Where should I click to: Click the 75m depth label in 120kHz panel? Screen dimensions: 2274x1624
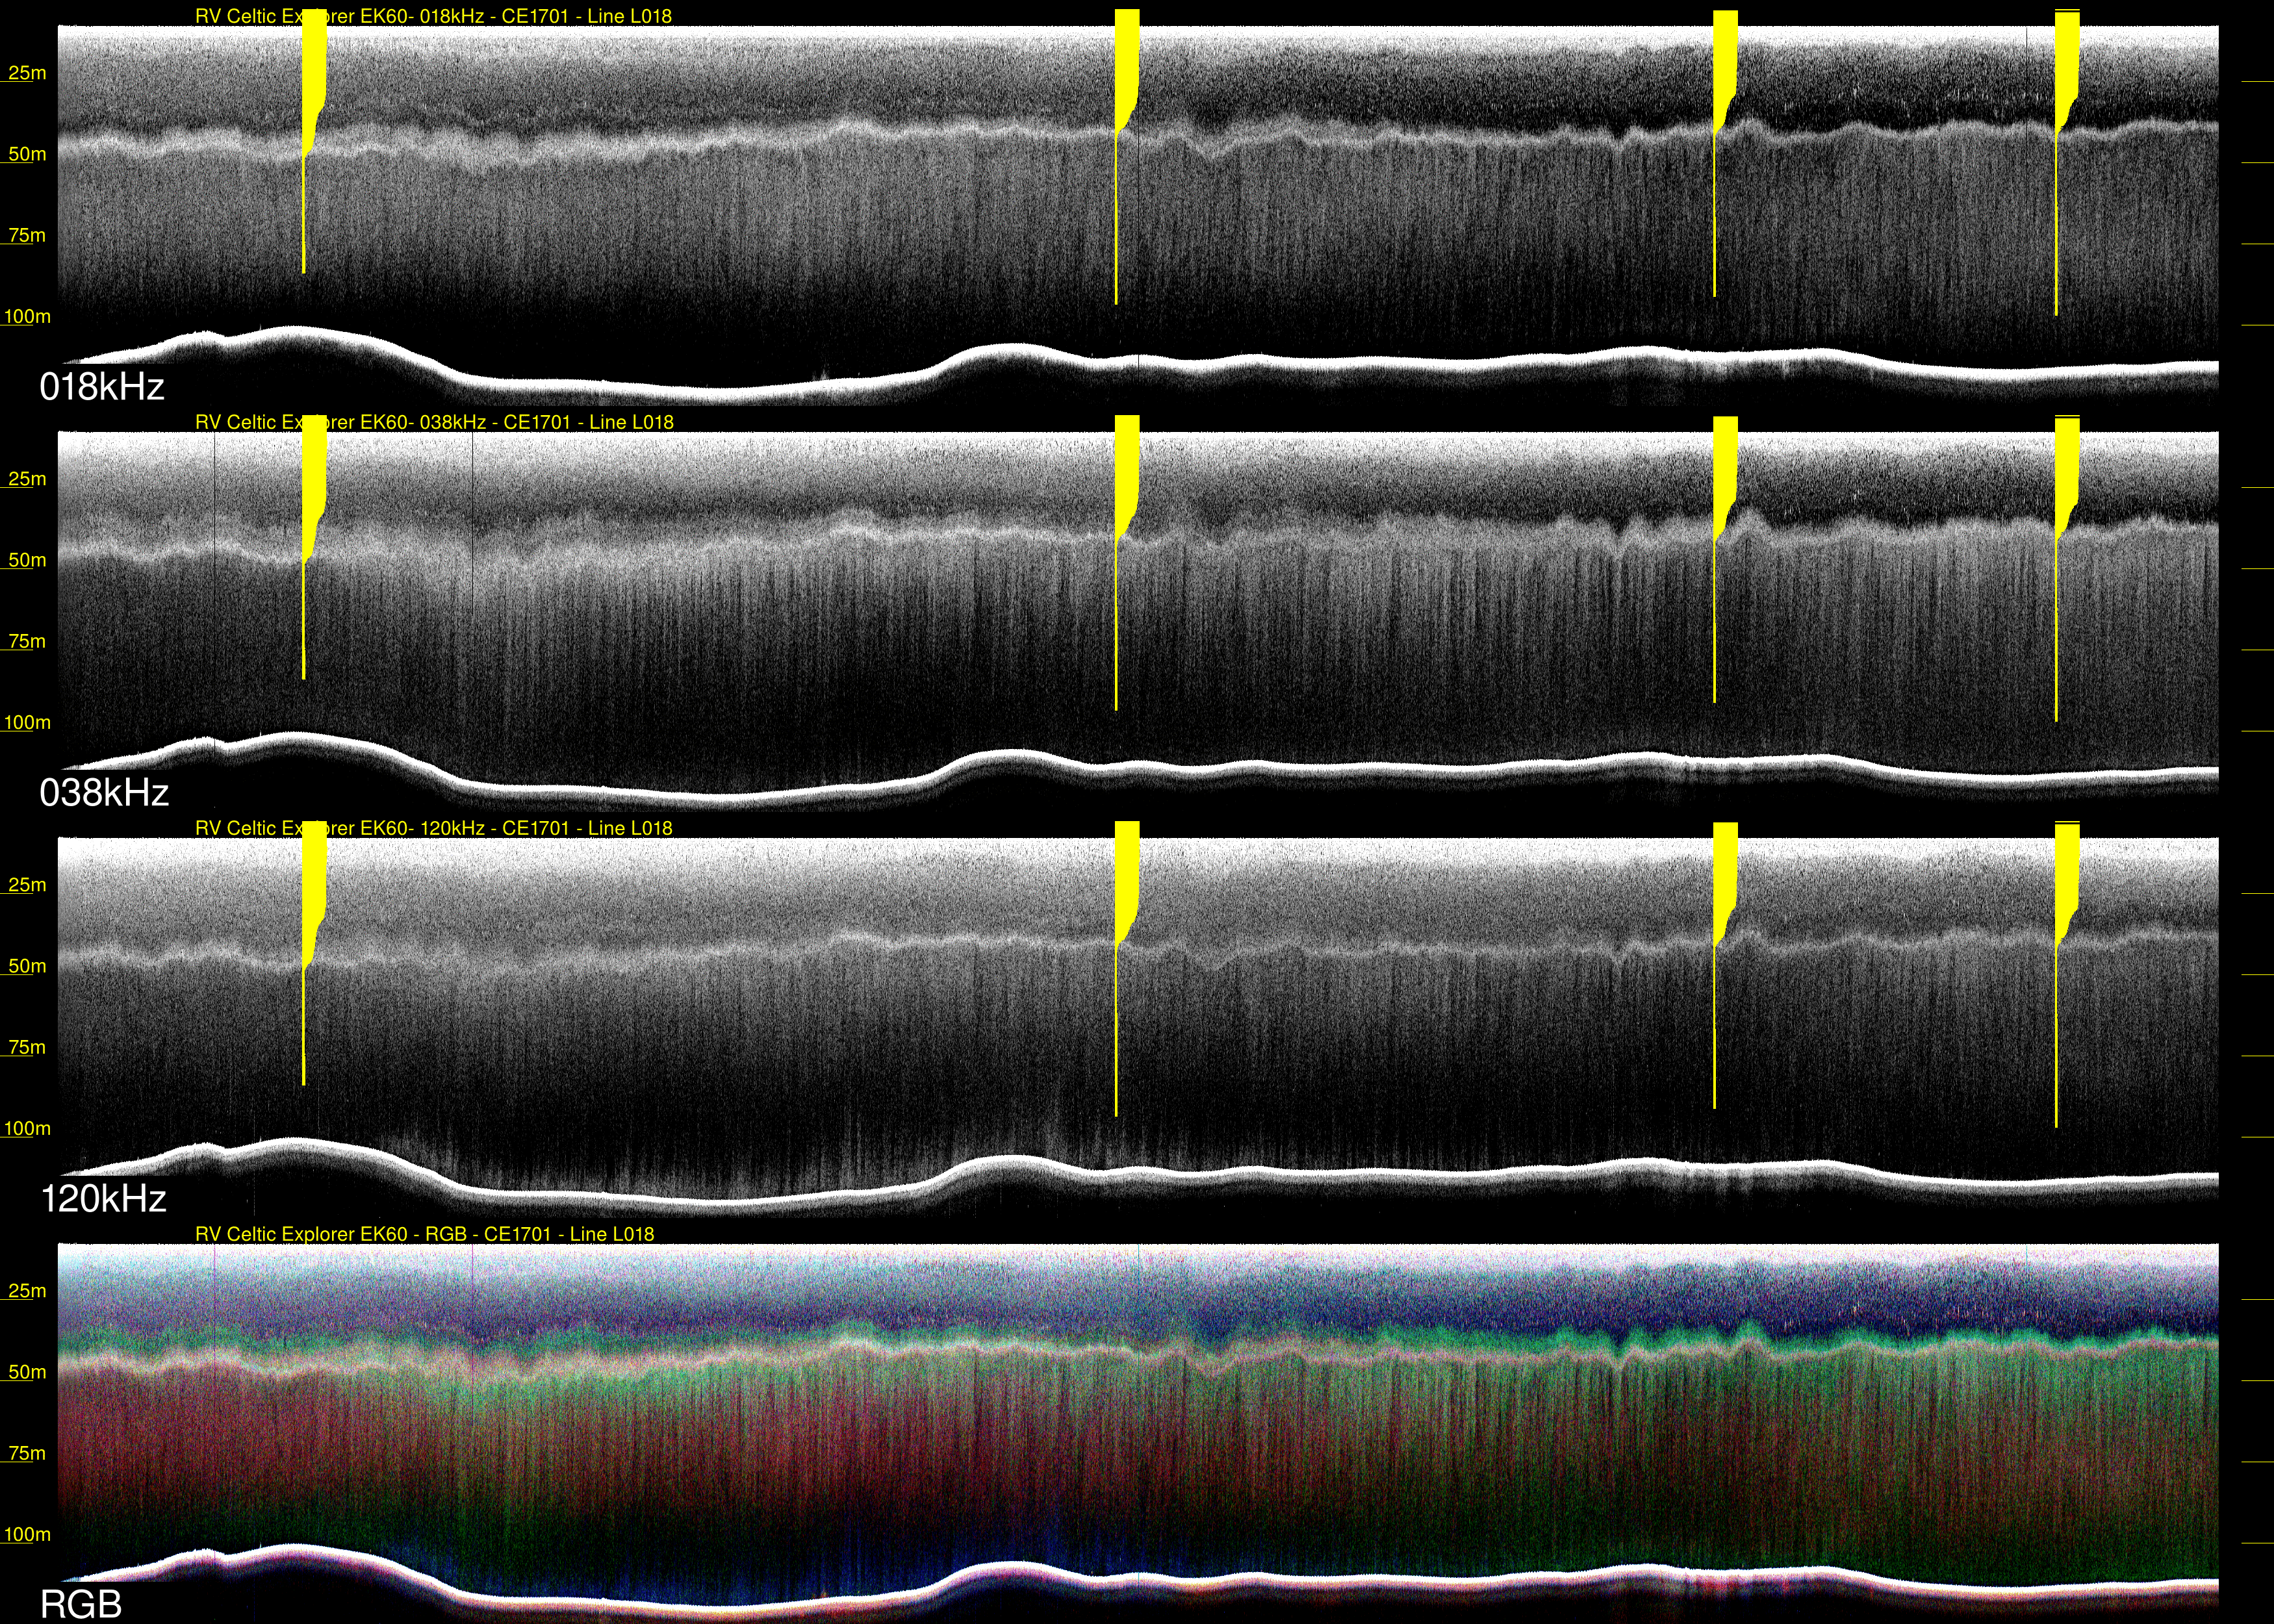click(27, 1047)
